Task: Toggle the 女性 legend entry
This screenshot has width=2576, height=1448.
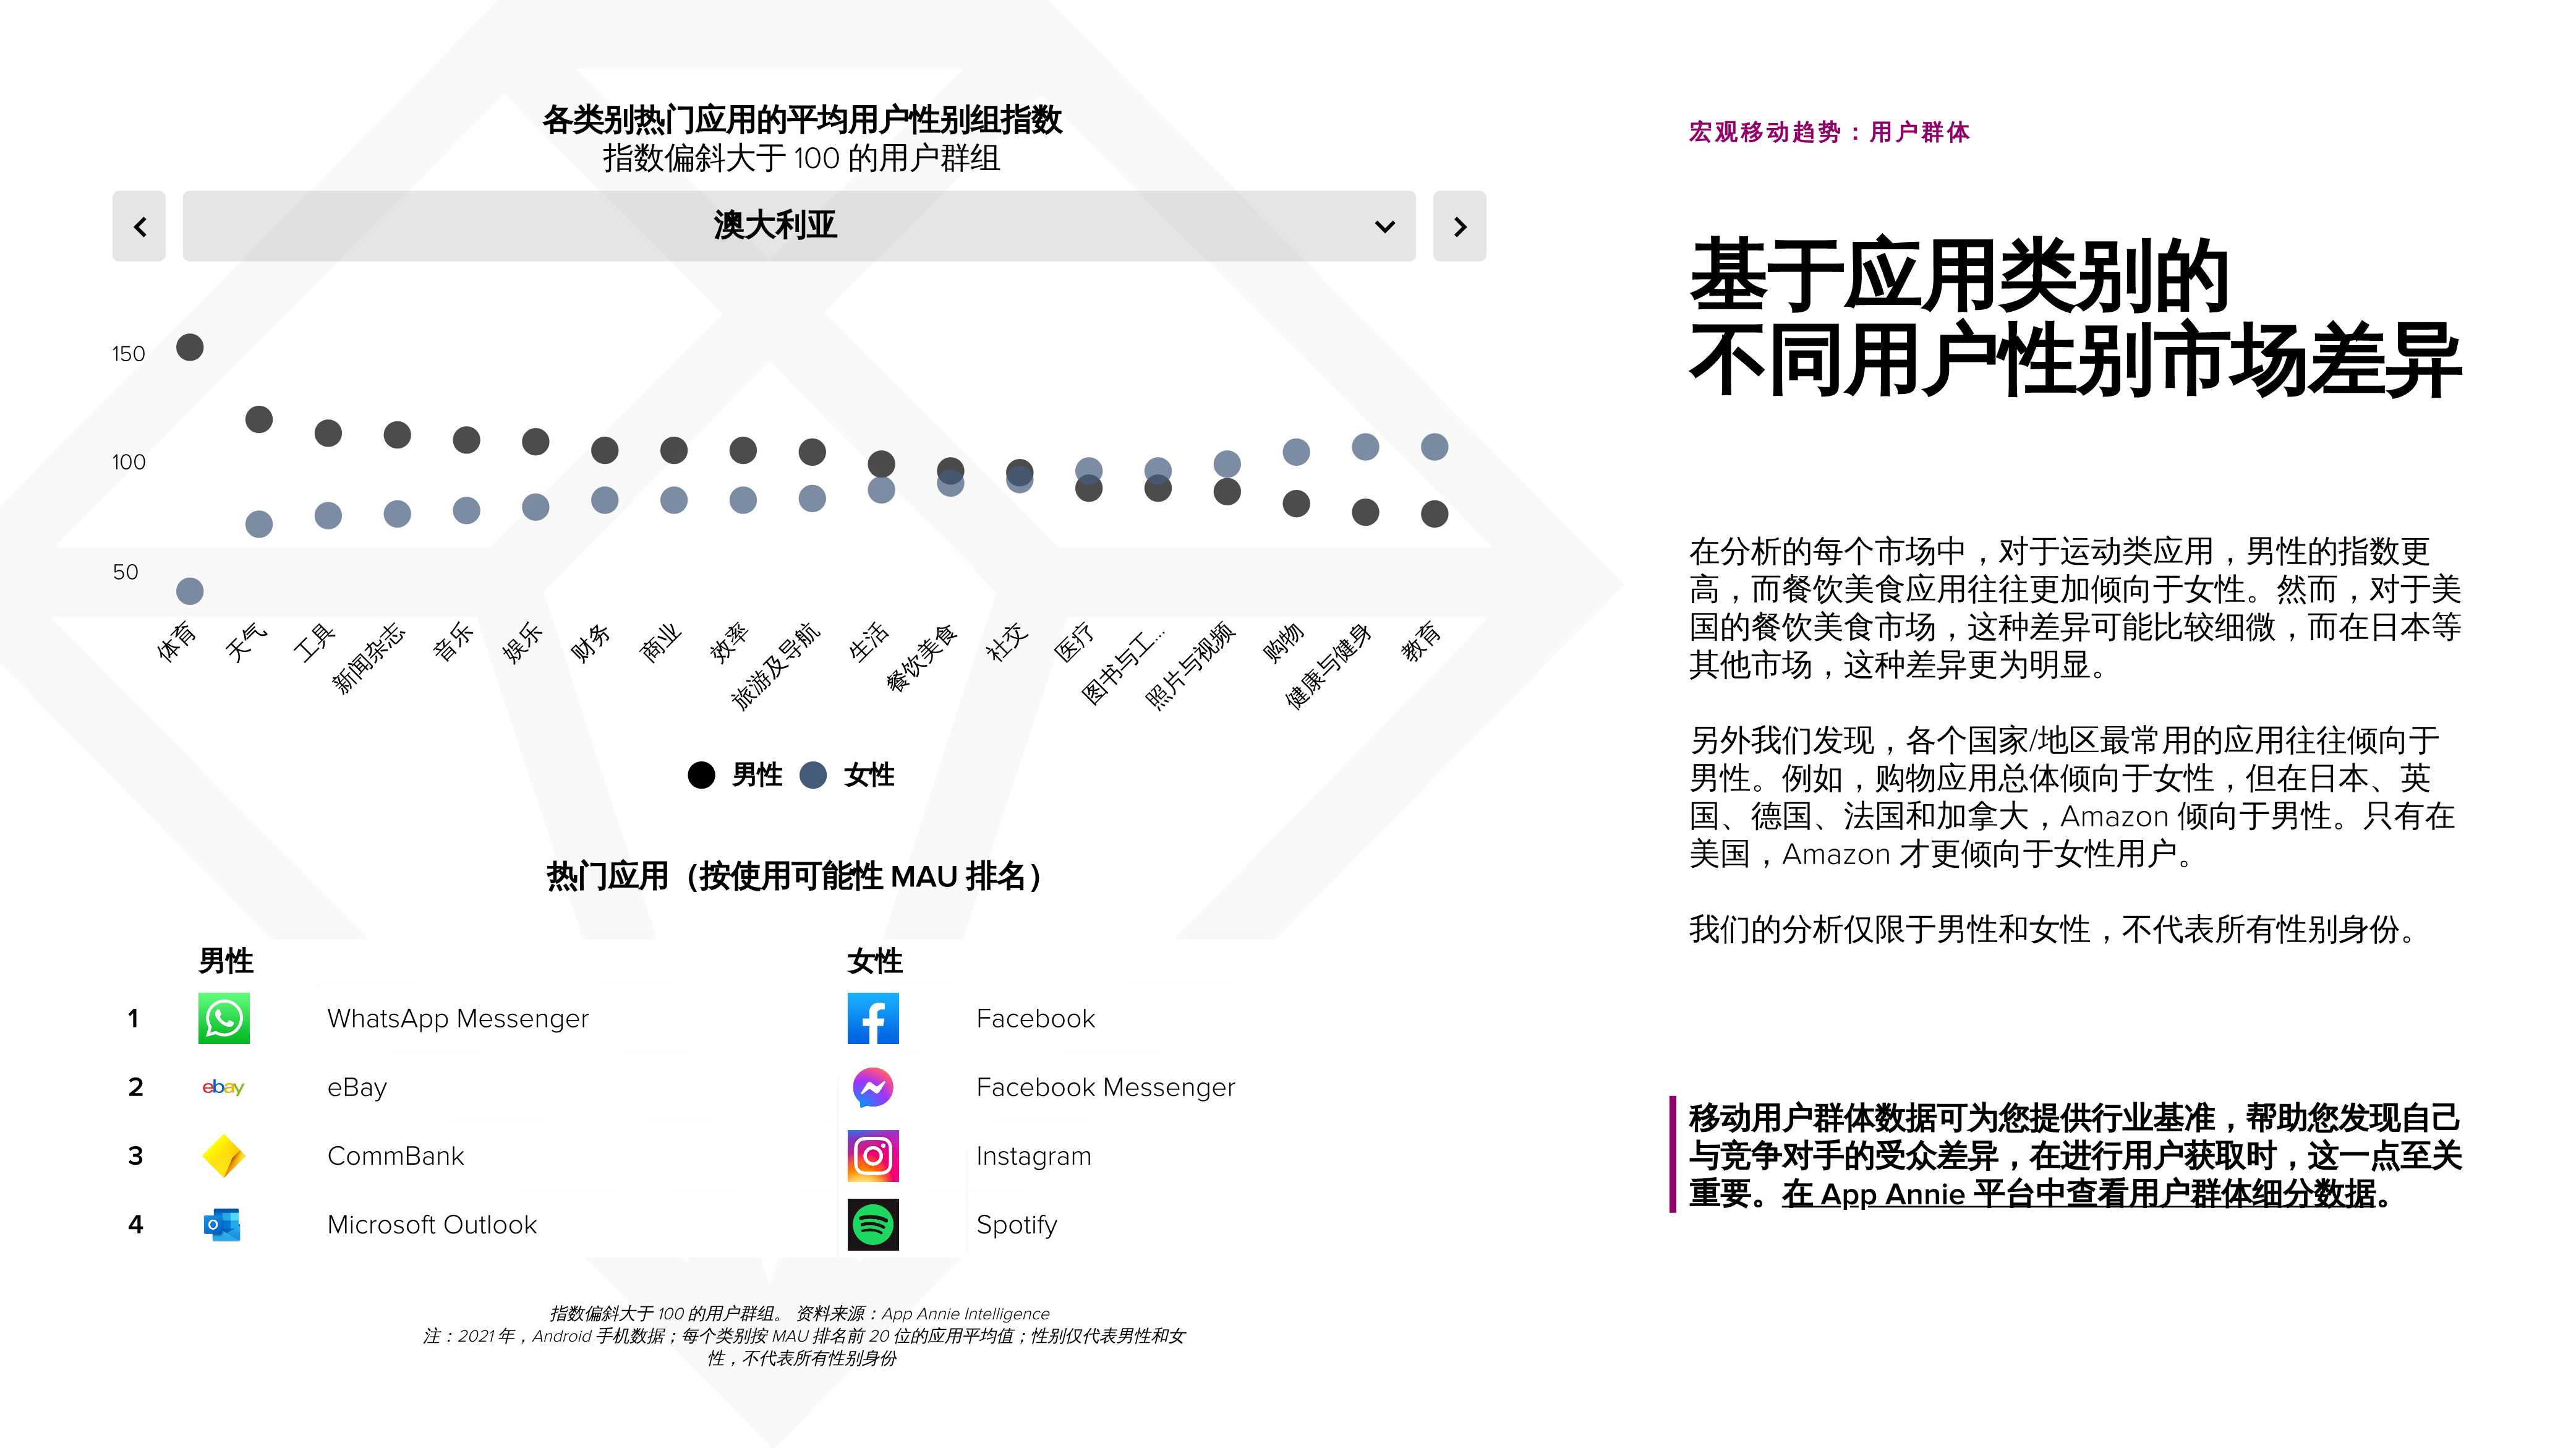Action: tap(848, 775)
